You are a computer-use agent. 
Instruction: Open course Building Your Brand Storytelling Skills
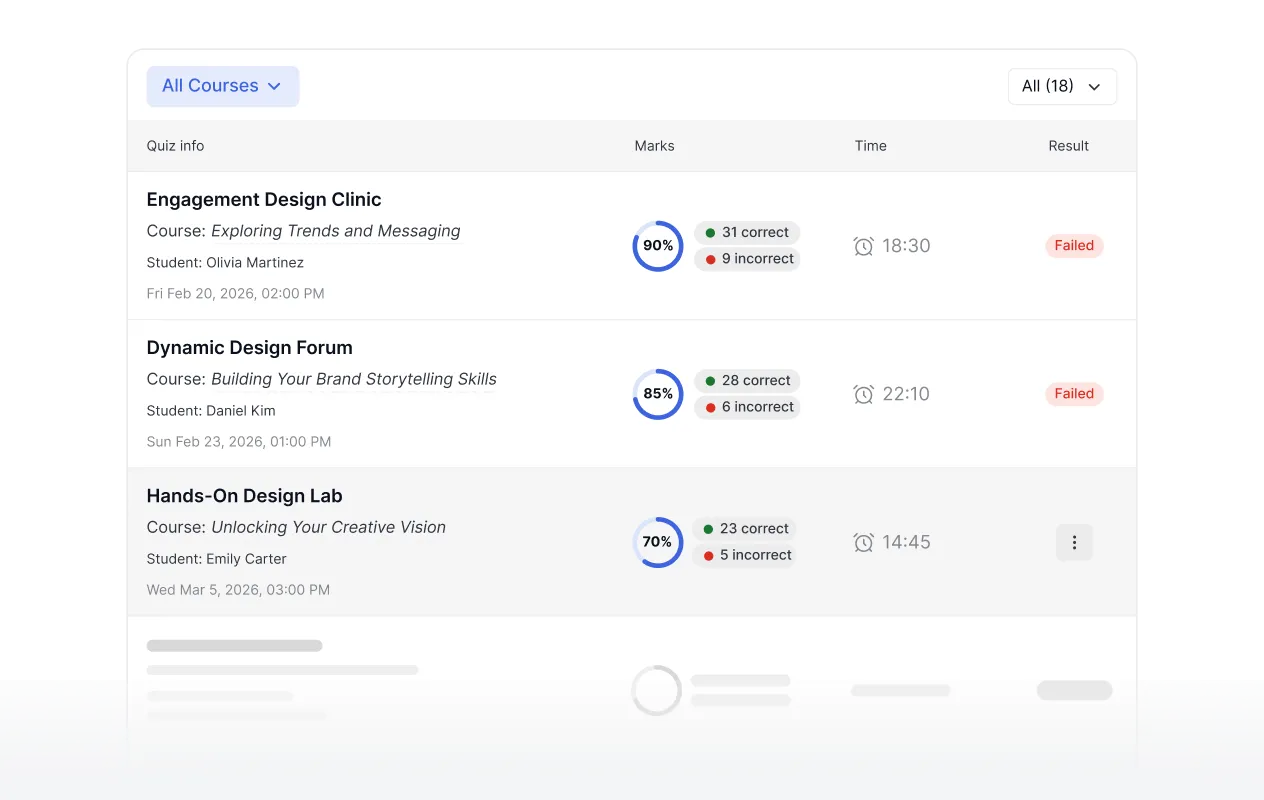pyautogui.click(x=354, y=379)
